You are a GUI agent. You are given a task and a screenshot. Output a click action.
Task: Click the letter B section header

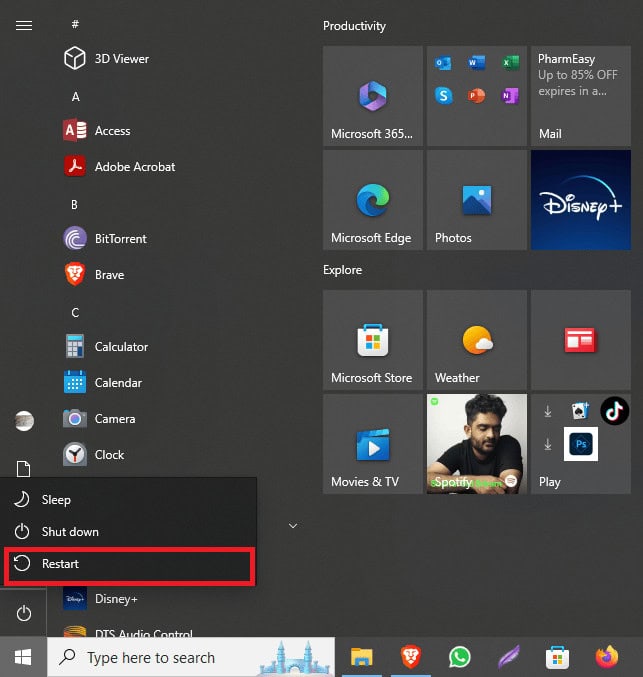tap(74, 204)
